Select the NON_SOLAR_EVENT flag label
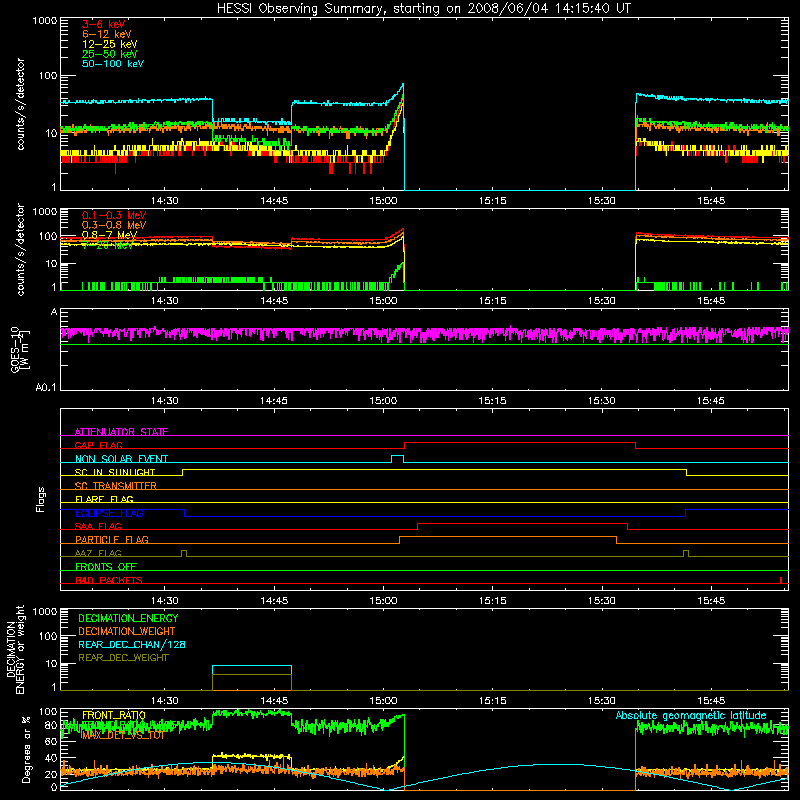Image resolution: width=800 pixels, height=800 pixels. (121, 459)
